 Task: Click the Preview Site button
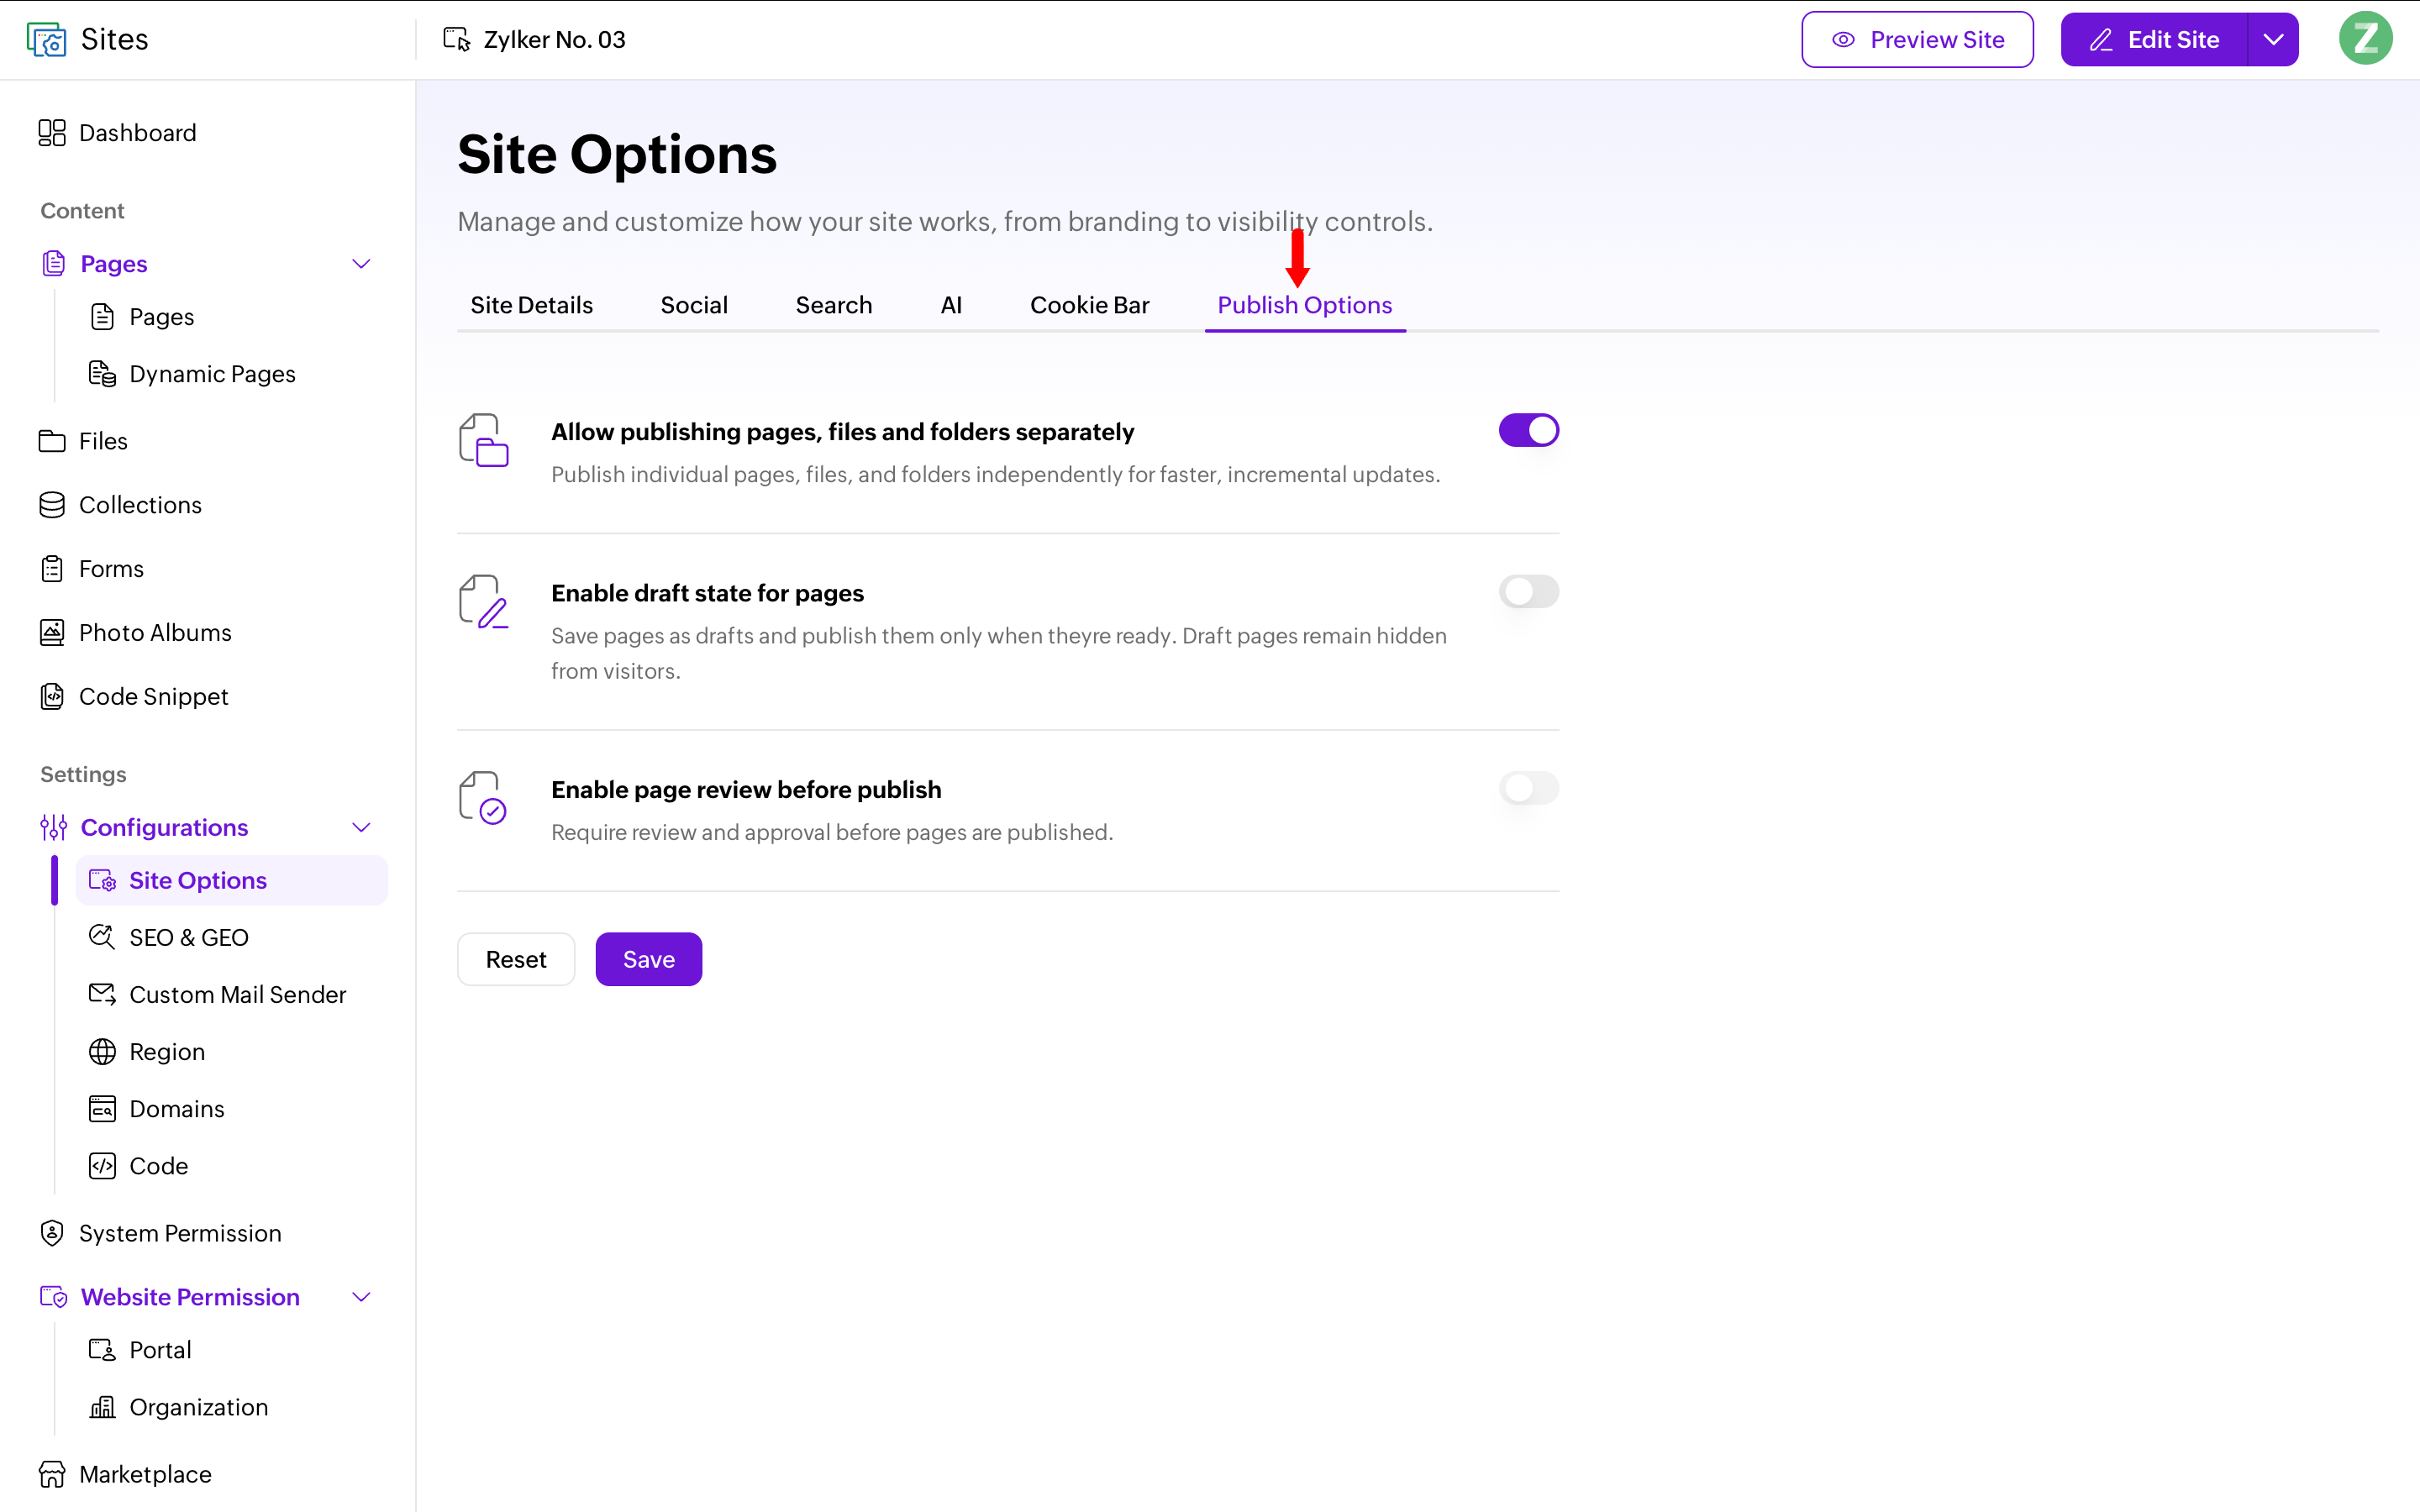point(1917,39)
